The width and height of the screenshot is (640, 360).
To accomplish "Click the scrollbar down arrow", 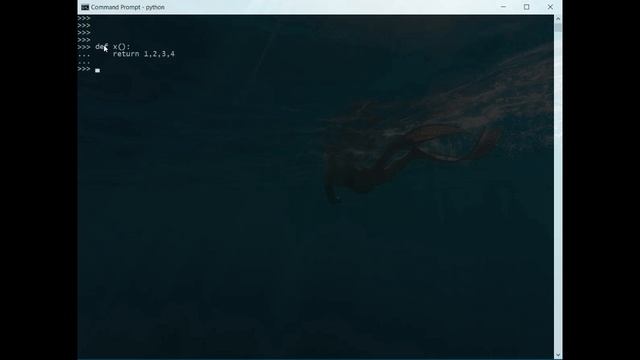I will pyautogui.click(x=558, y=355).
